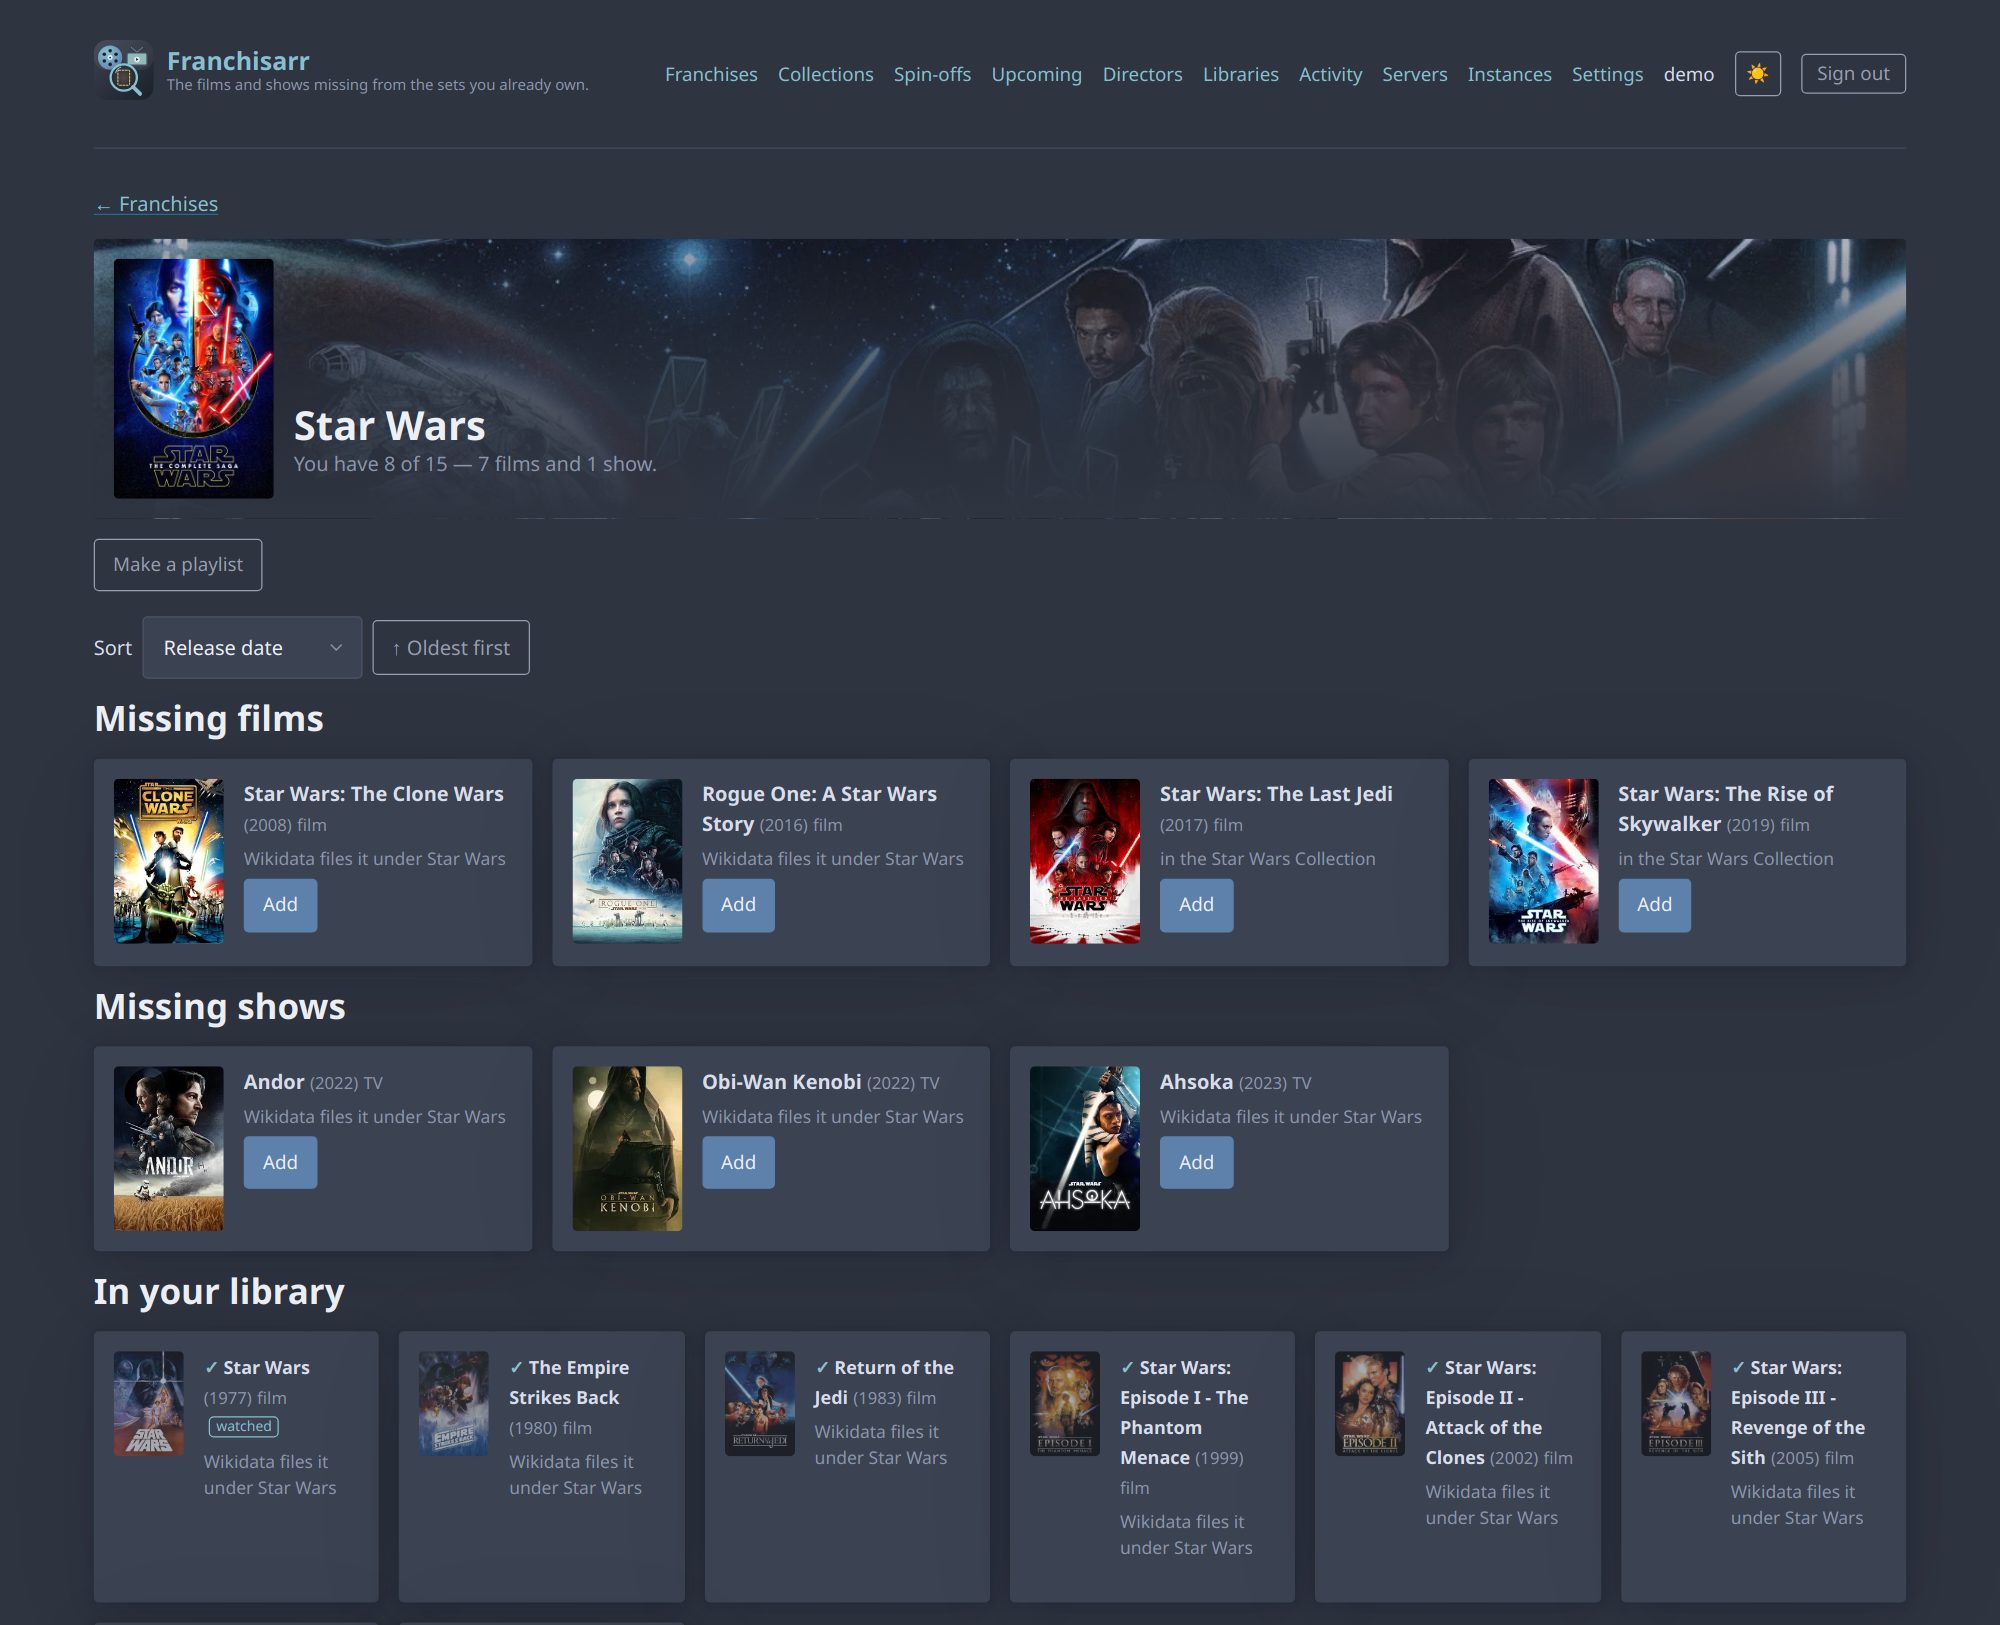
Task: Select the Ahsoka title text
Action: pos(1196,1082)
